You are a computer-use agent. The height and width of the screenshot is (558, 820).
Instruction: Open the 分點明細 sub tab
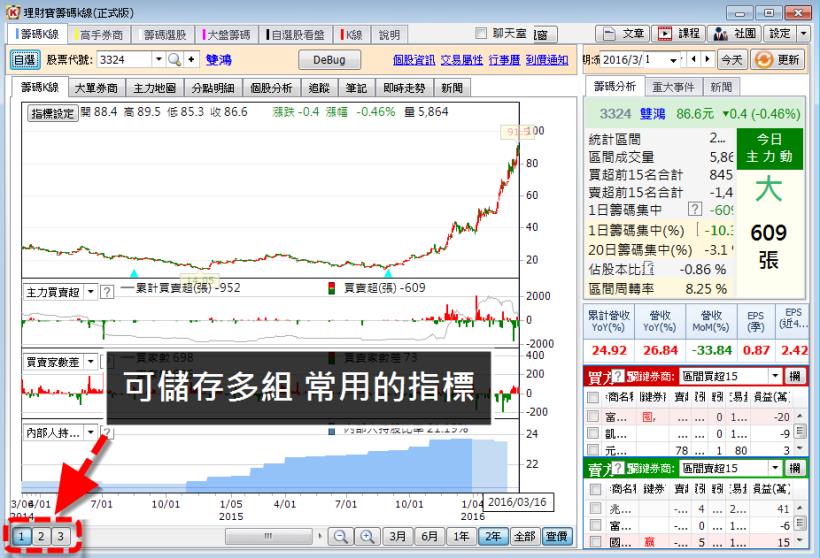(213, 88)
